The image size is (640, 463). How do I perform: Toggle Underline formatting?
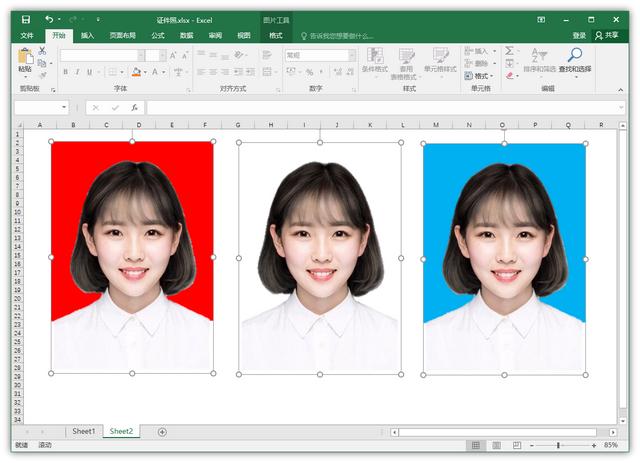[x=89, y=72]
